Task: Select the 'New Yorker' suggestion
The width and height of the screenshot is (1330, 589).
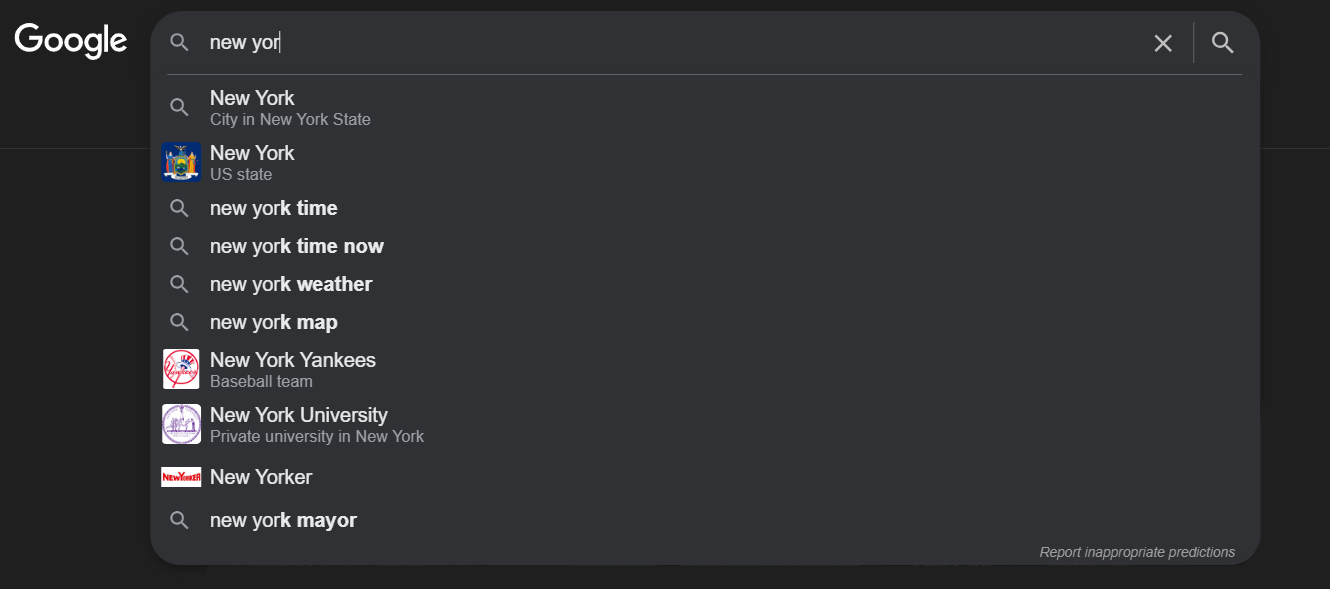Action: pos(261,477)
